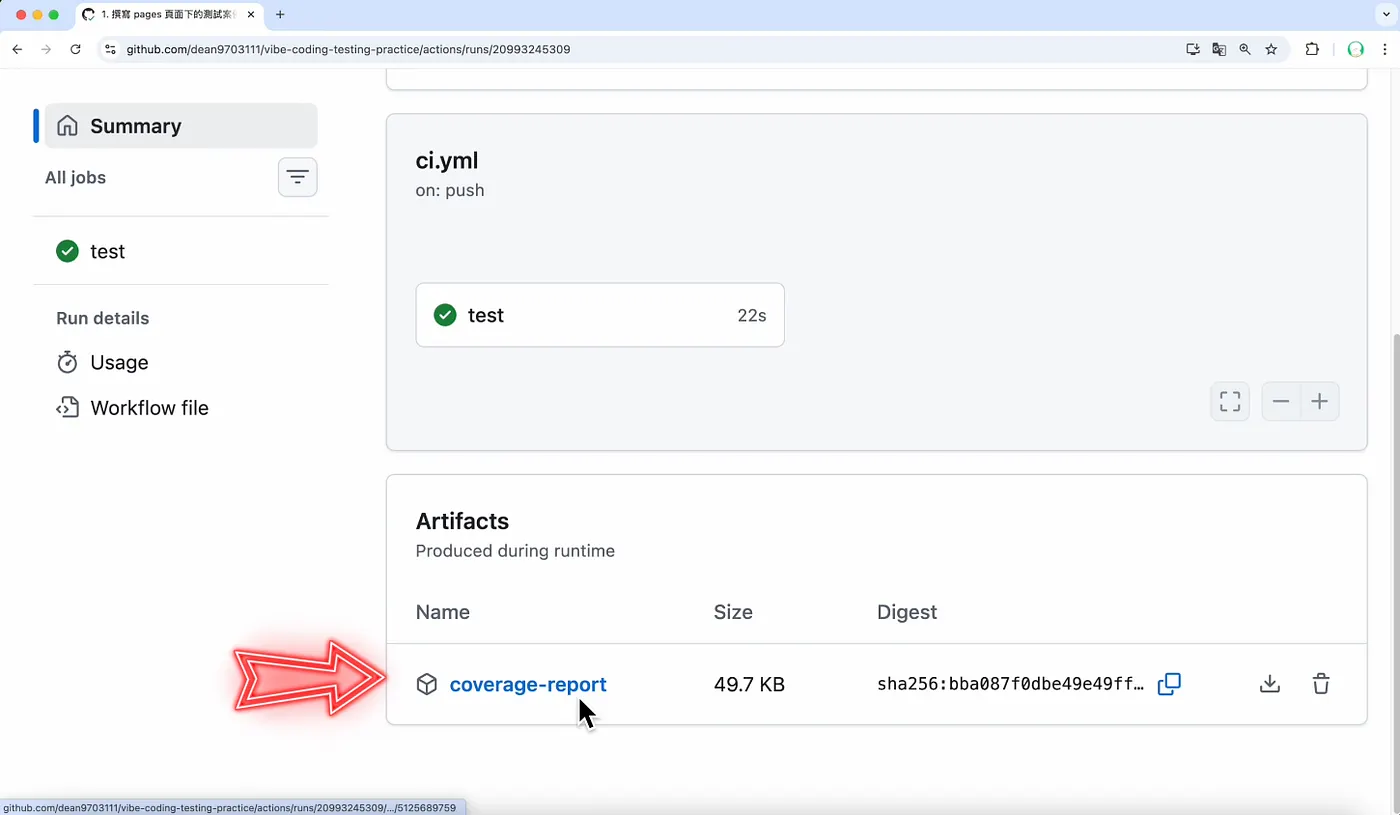Image resolution: width=1400 pixels, height=815 pixels.
Task: Go forward in browser history
Action: click(x=46, y=49)
